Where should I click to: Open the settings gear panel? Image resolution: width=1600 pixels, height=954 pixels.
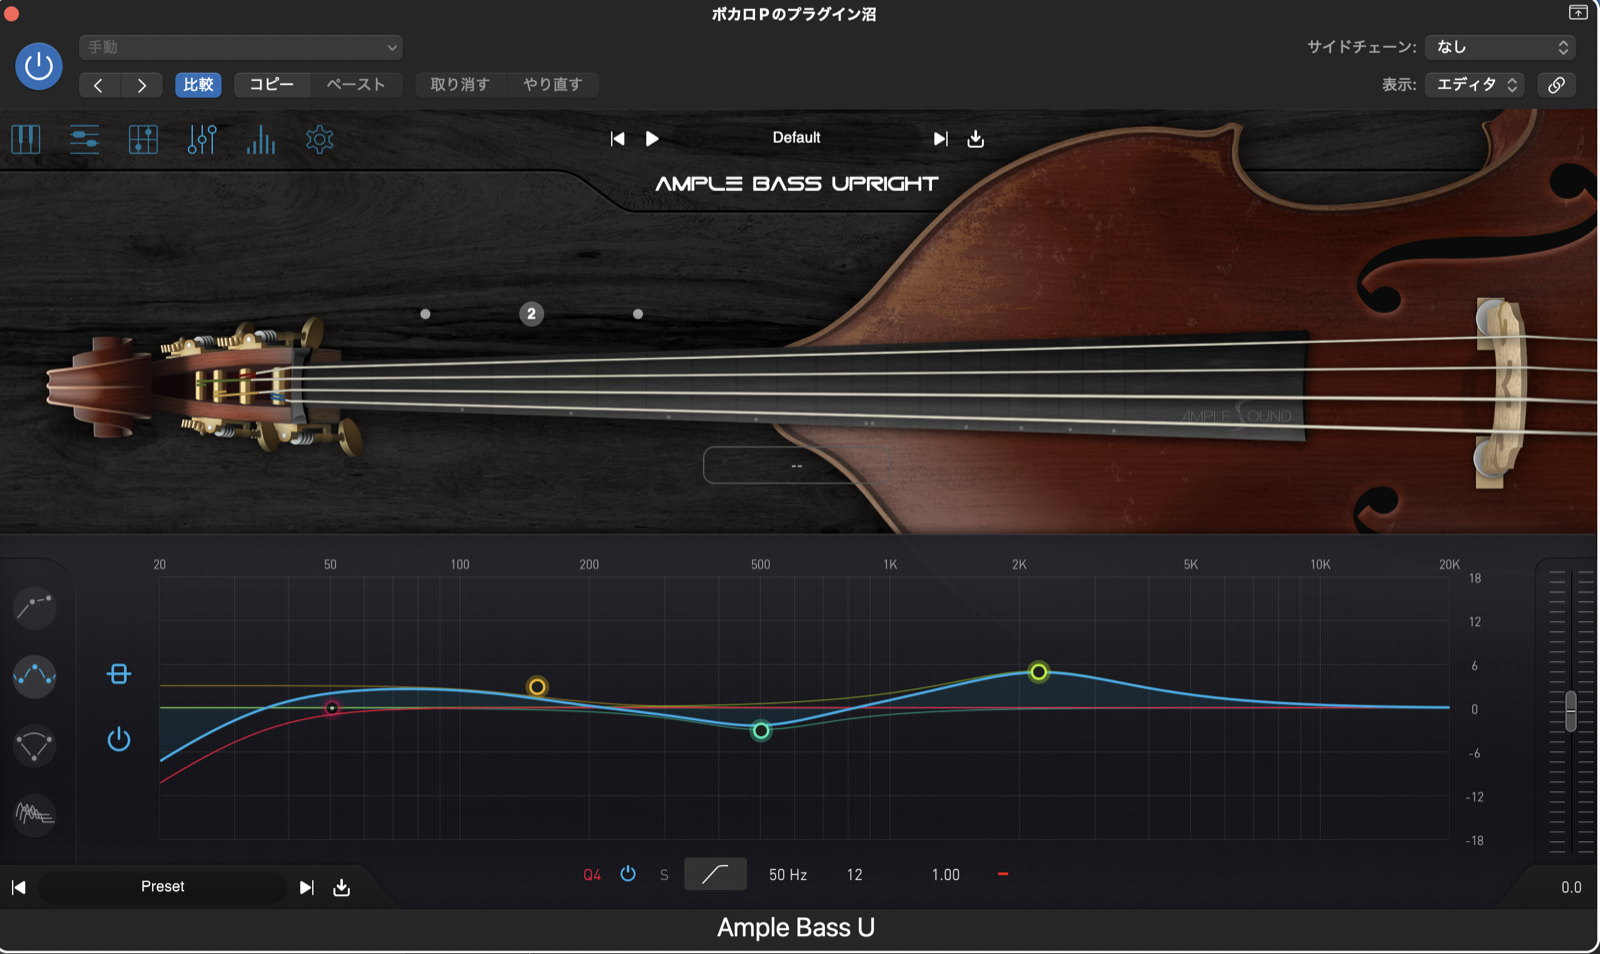[320, 139]
